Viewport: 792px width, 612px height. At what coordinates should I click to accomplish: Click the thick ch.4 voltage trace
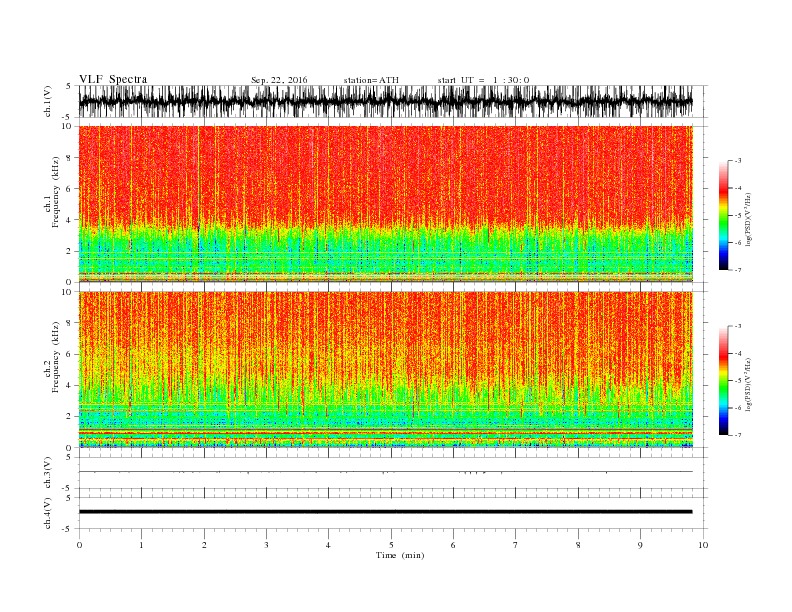click(x=386, y=512)
